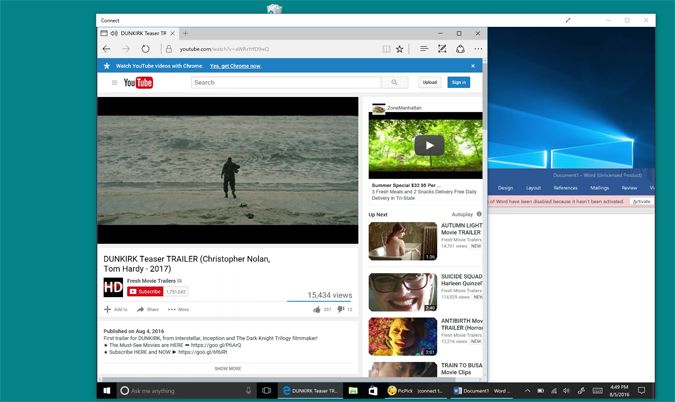
Task: Open Task View on the taskbar
Action: pyautogui.click(x=266, y=391)
